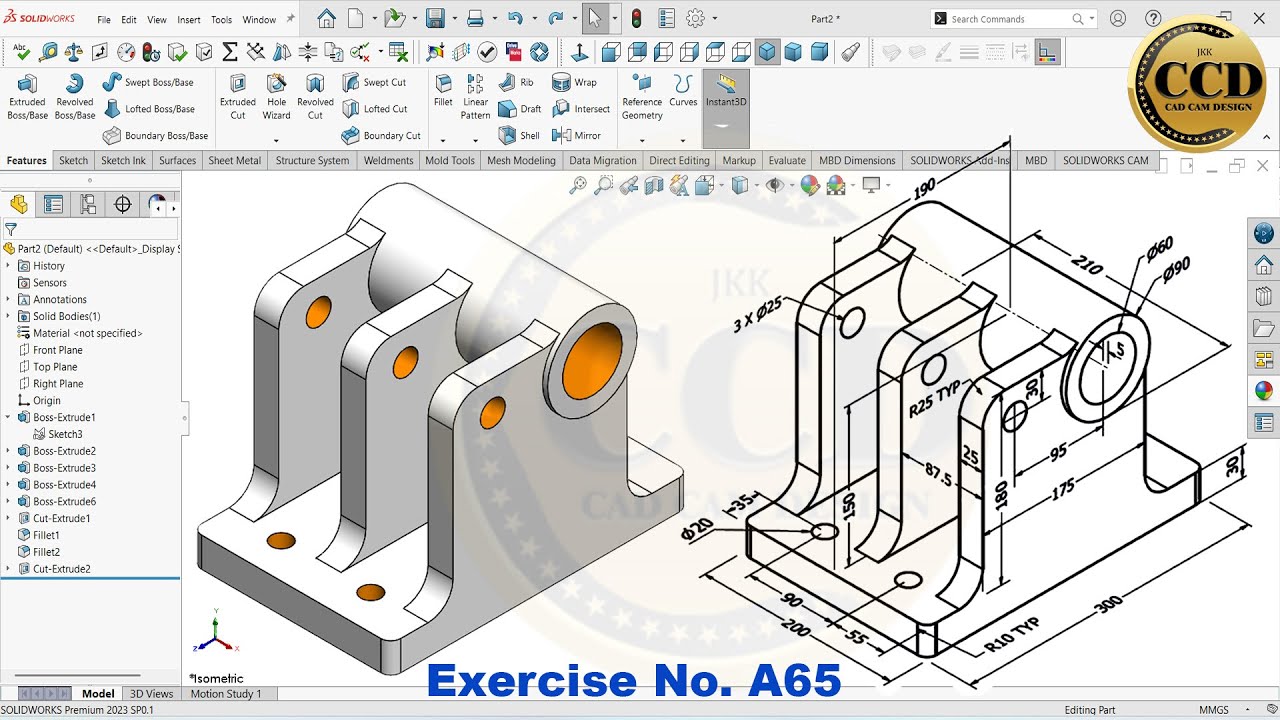The image size is (1280, 720).
Task: Open the Curves tool menu
Action: tap(683, 90)
